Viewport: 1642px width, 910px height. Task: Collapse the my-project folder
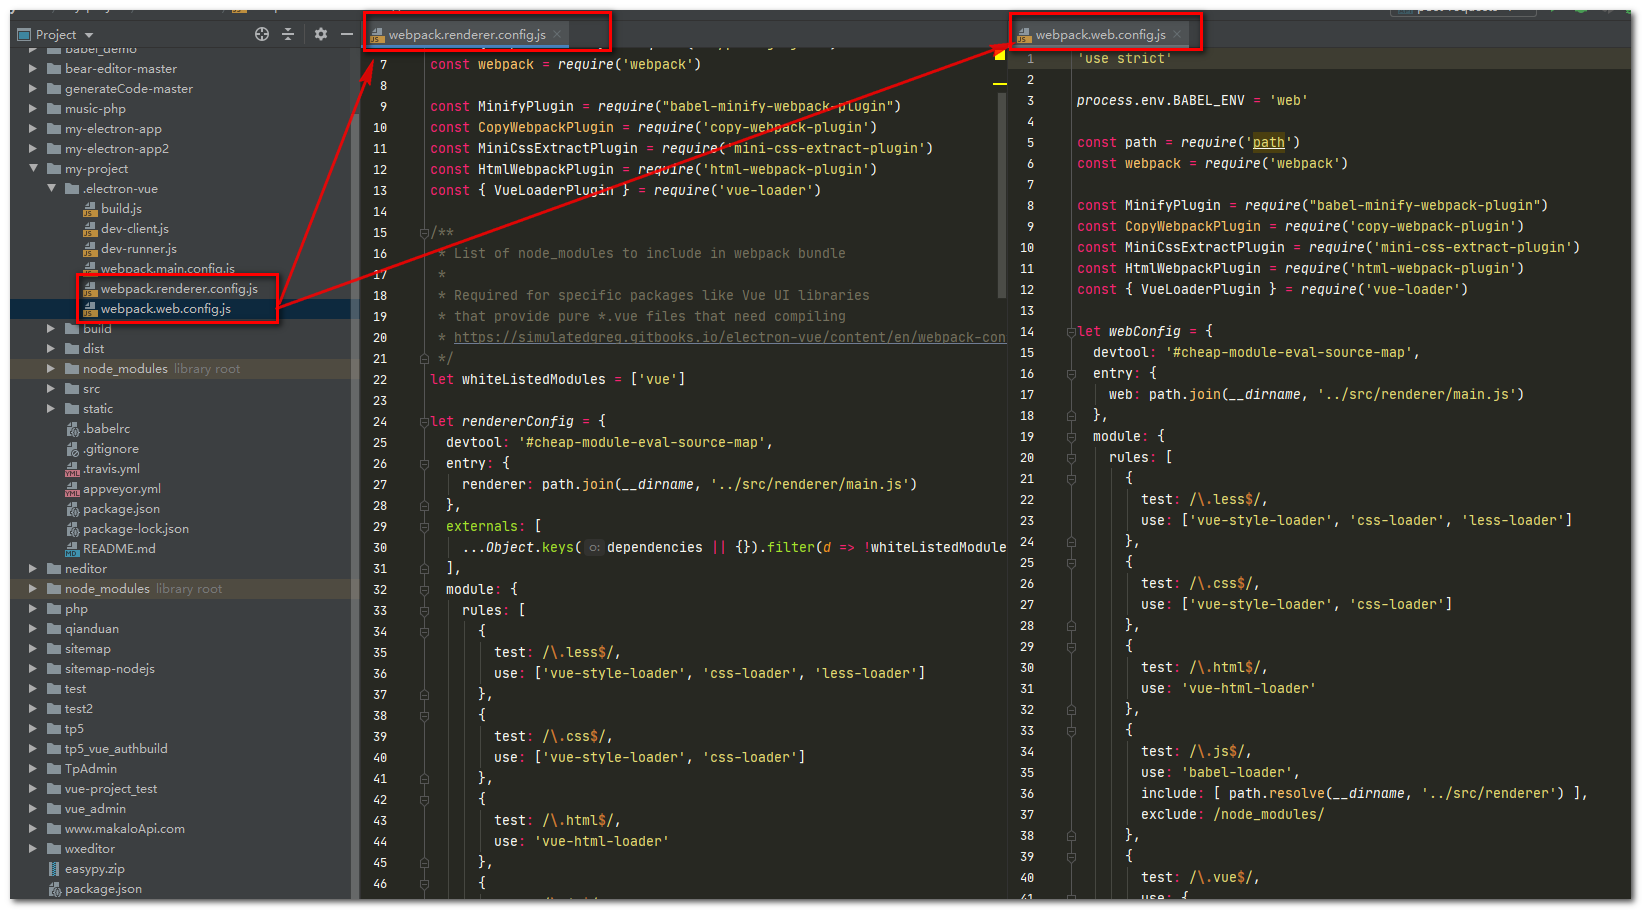point(33,169)
